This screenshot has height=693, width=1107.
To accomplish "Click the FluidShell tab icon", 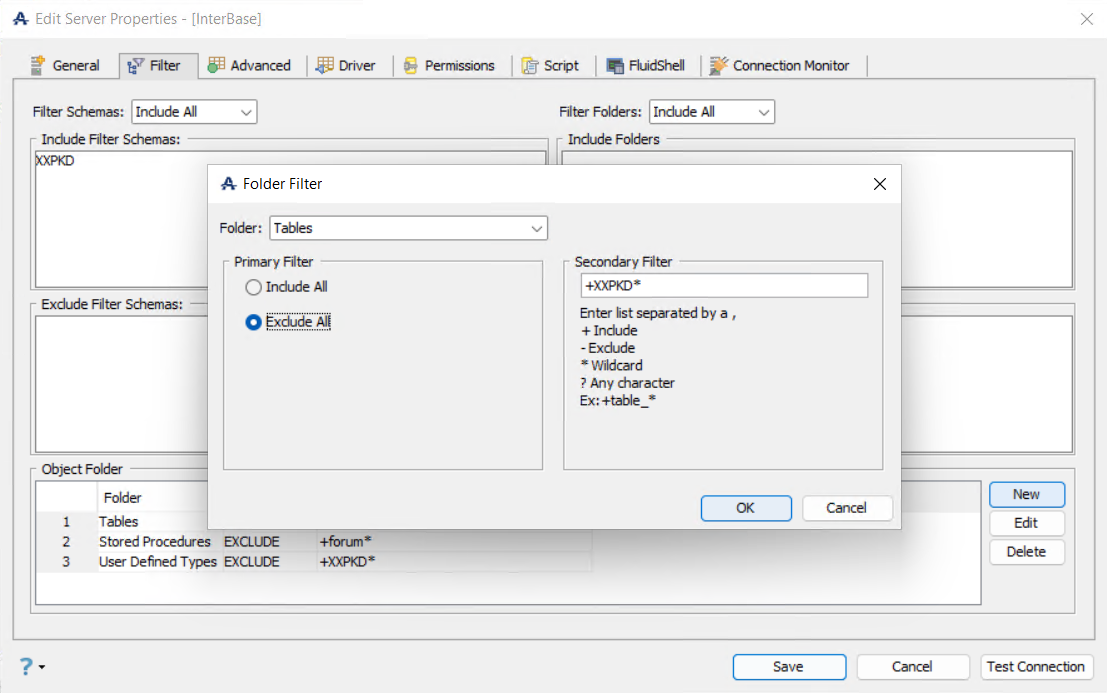I will tap(615, 66).
